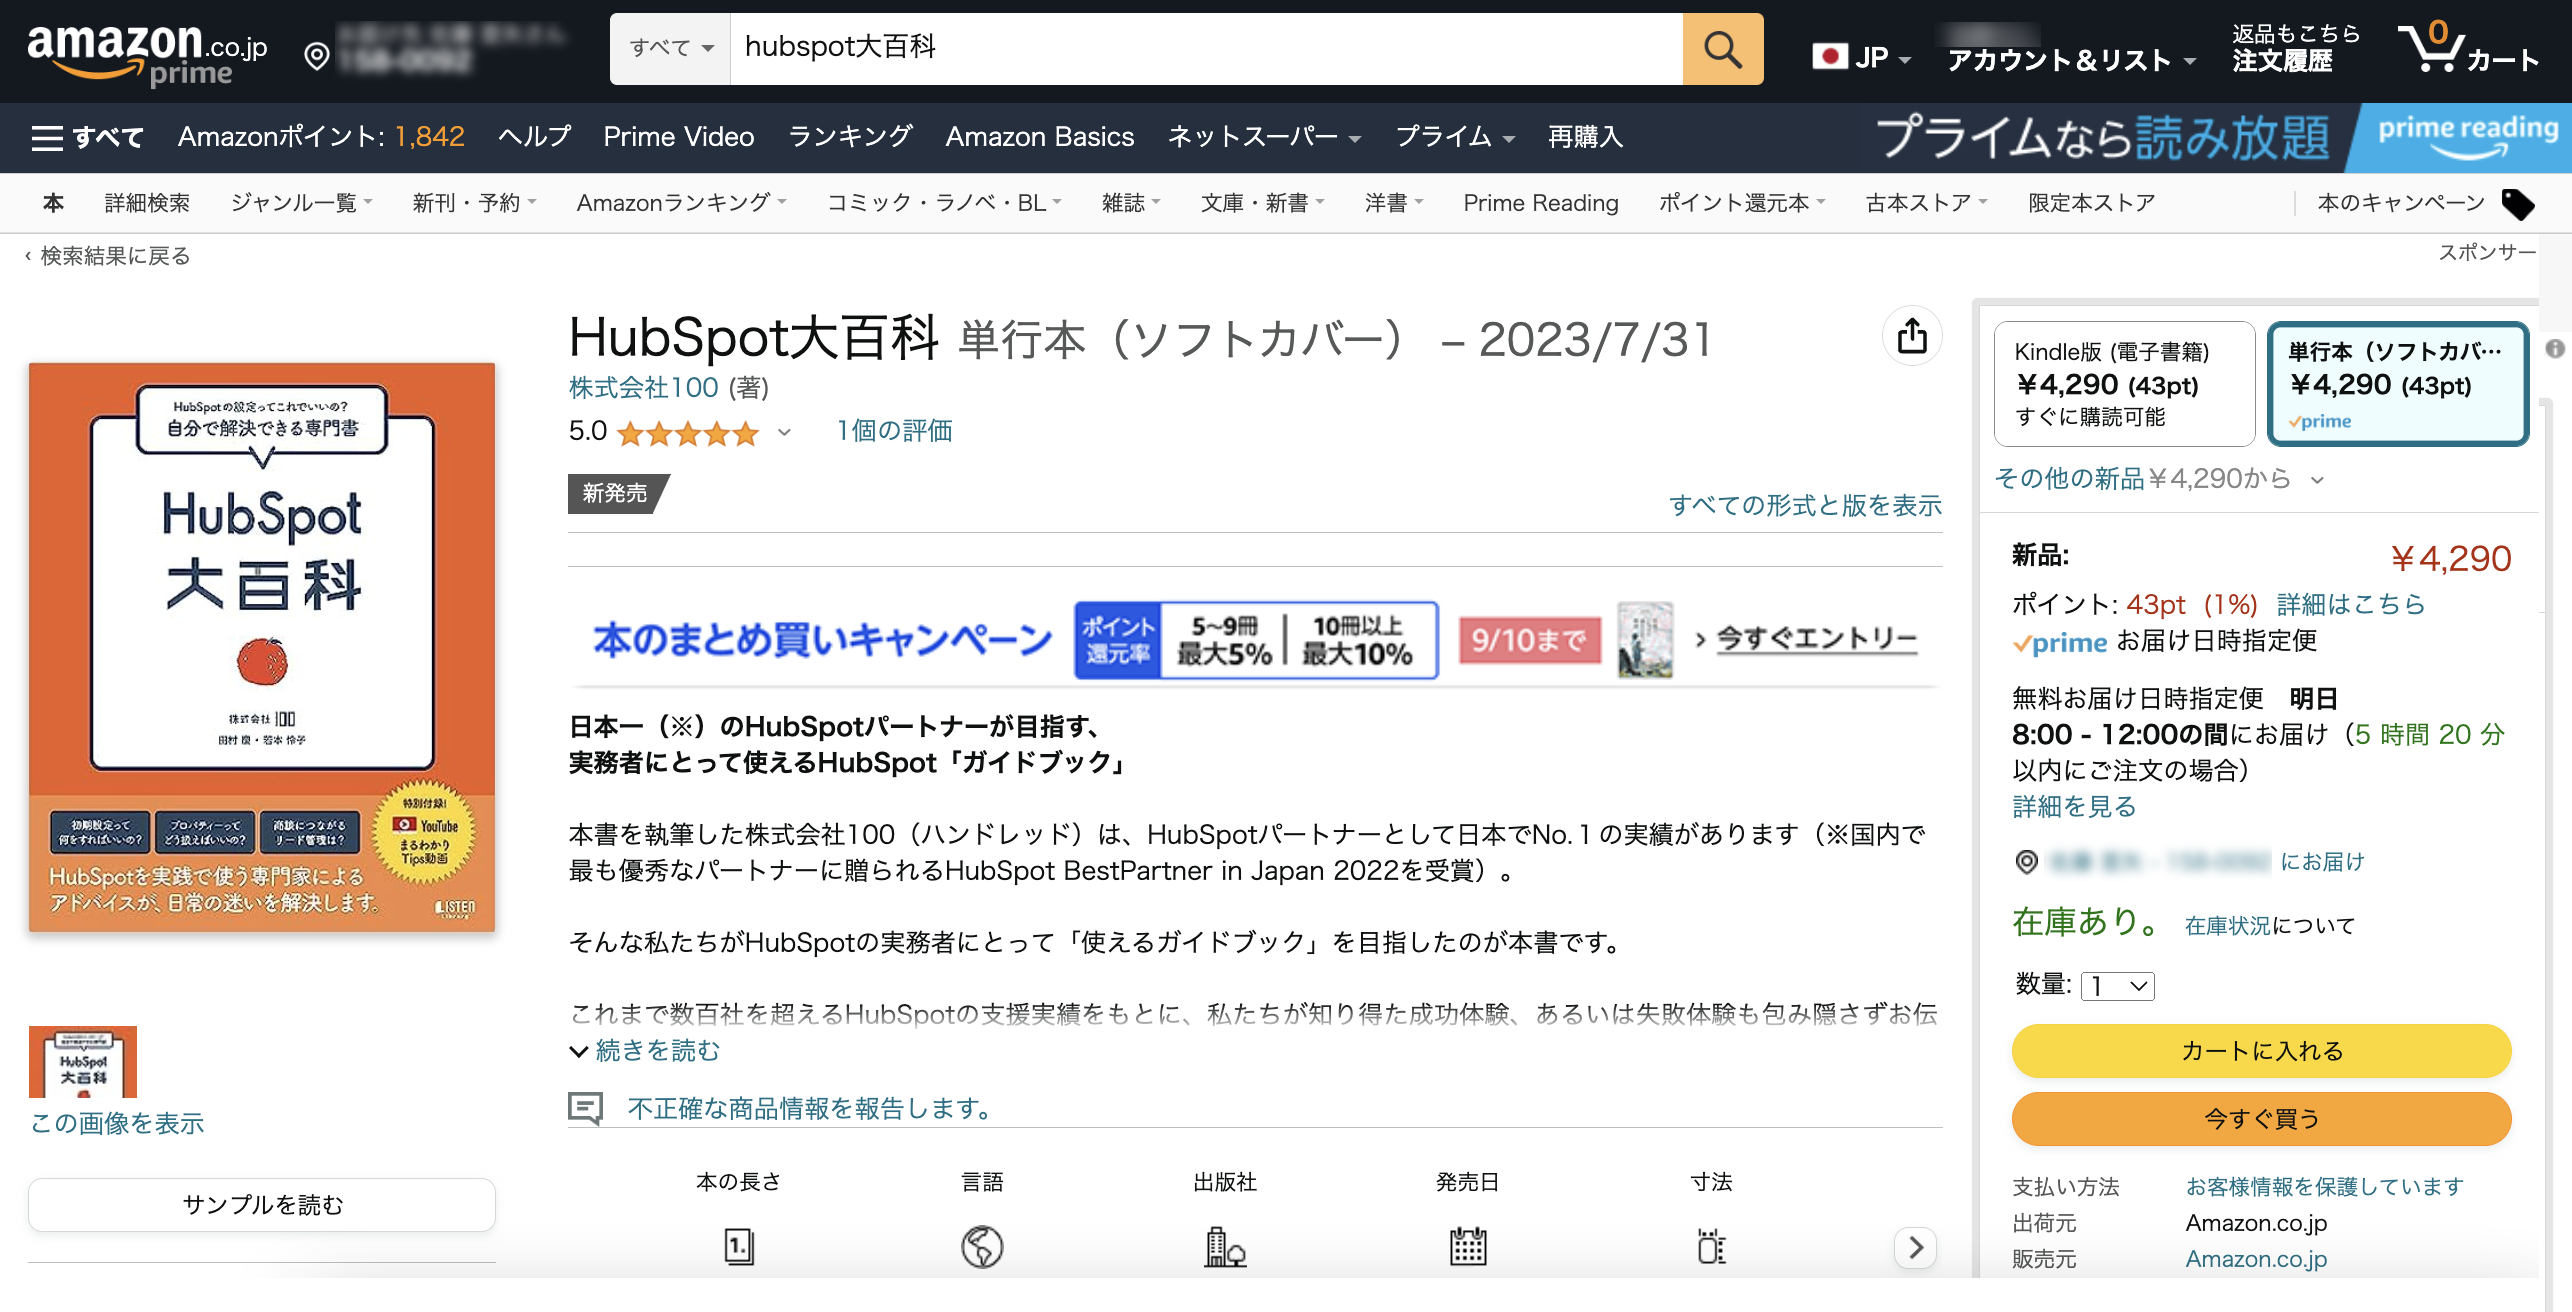The height and width of the screenshot is (1312, 2572).
Task: Open the すべて search category dropdown
Action: coord(670,48)
